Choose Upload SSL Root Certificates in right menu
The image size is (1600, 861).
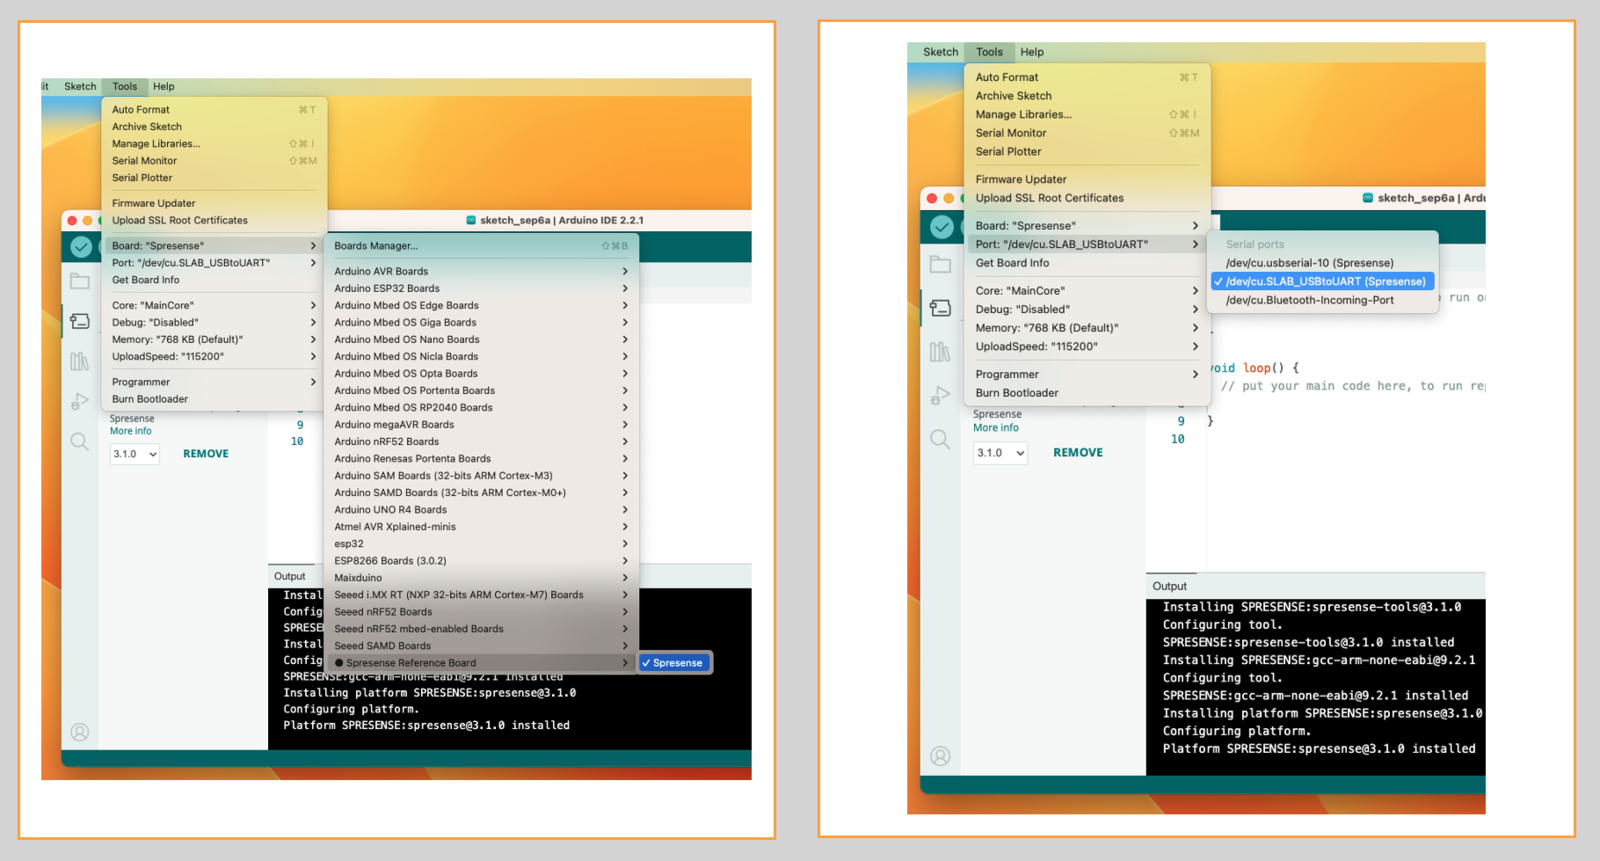coord(1087,198)
